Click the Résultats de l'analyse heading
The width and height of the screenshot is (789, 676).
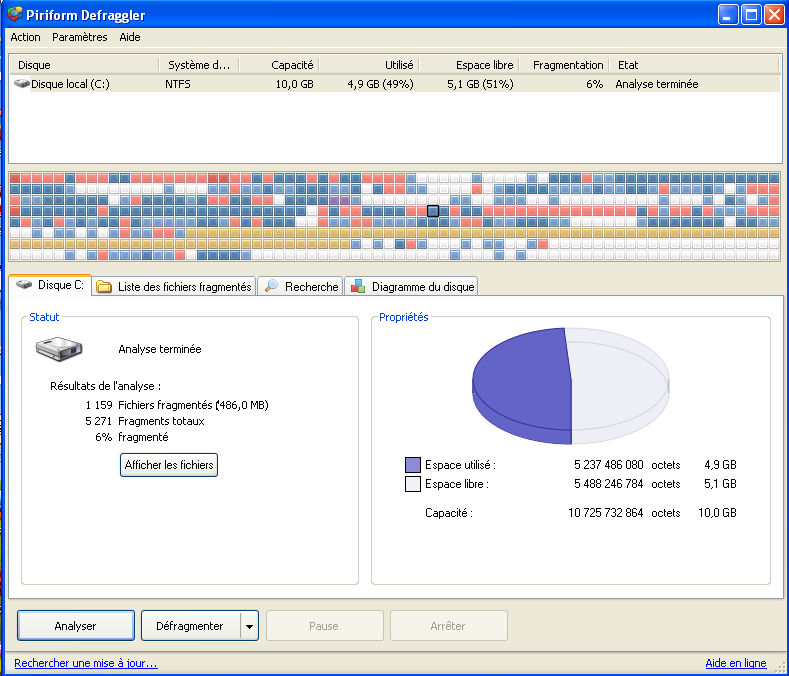[105, 386]
